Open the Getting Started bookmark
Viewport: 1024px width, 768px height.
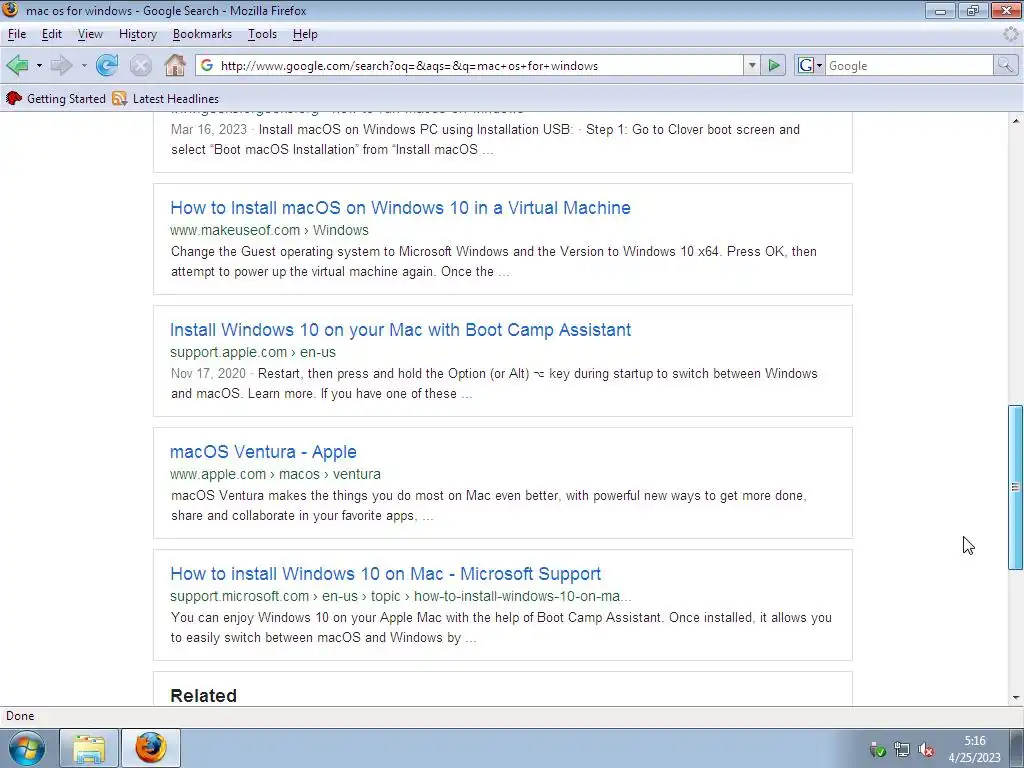(56, 99)
